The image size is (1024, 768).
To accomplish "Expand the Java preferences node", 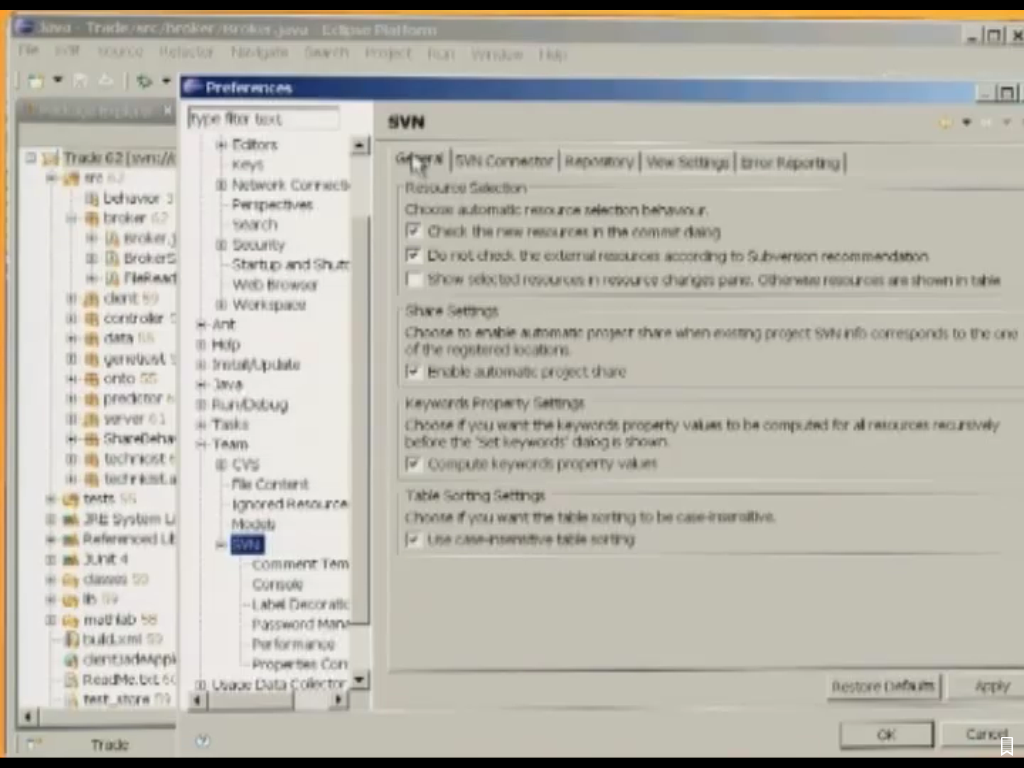I will pos(201,384).
